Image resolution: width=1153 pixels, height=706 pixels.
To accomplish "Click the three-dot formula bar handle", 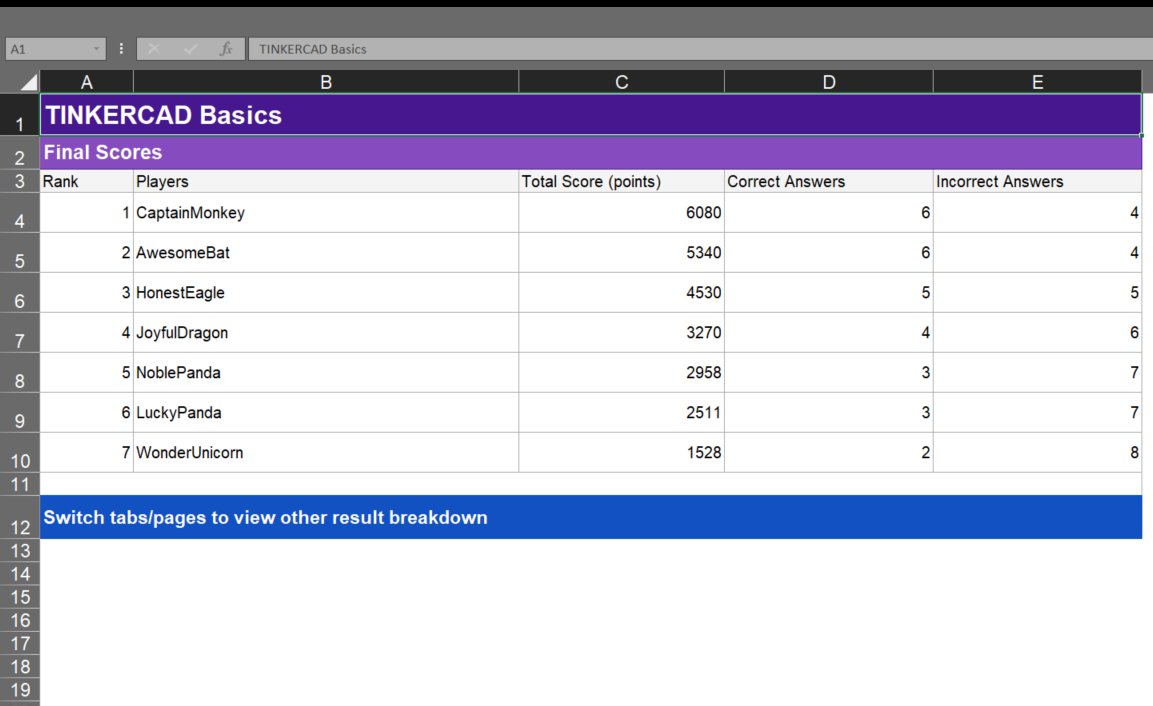I will (x=121, y=49).
